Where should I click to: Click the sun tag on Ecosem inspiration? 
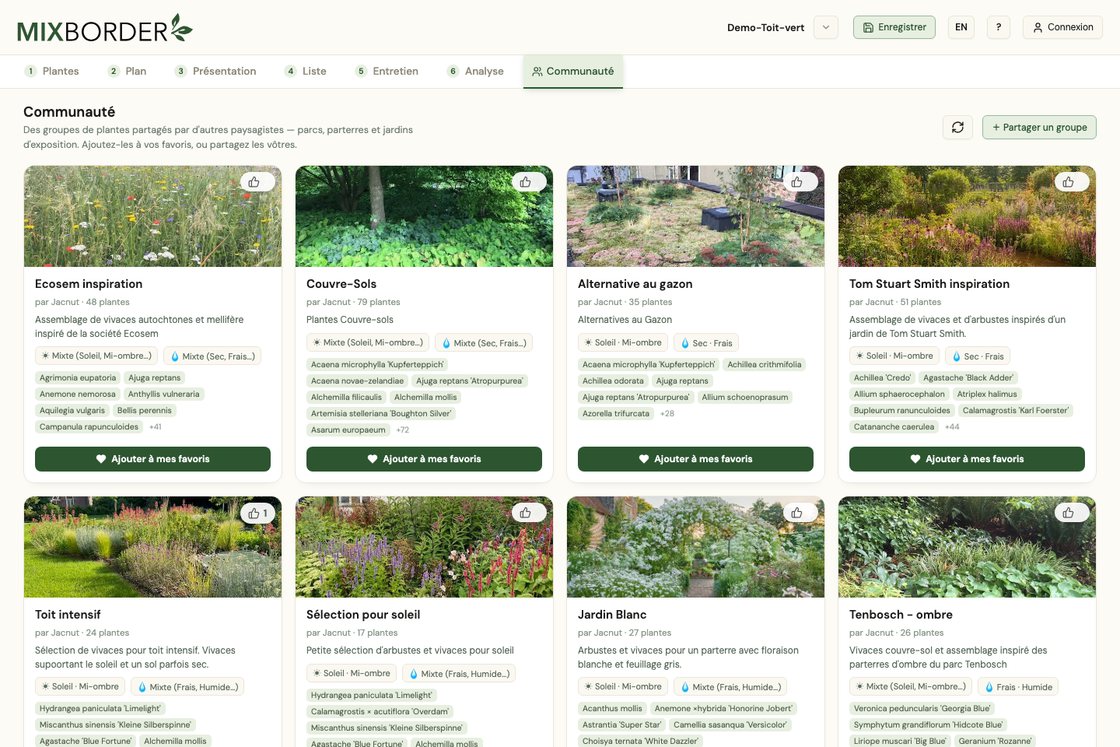pyautogui.click(x=96, y=356)
